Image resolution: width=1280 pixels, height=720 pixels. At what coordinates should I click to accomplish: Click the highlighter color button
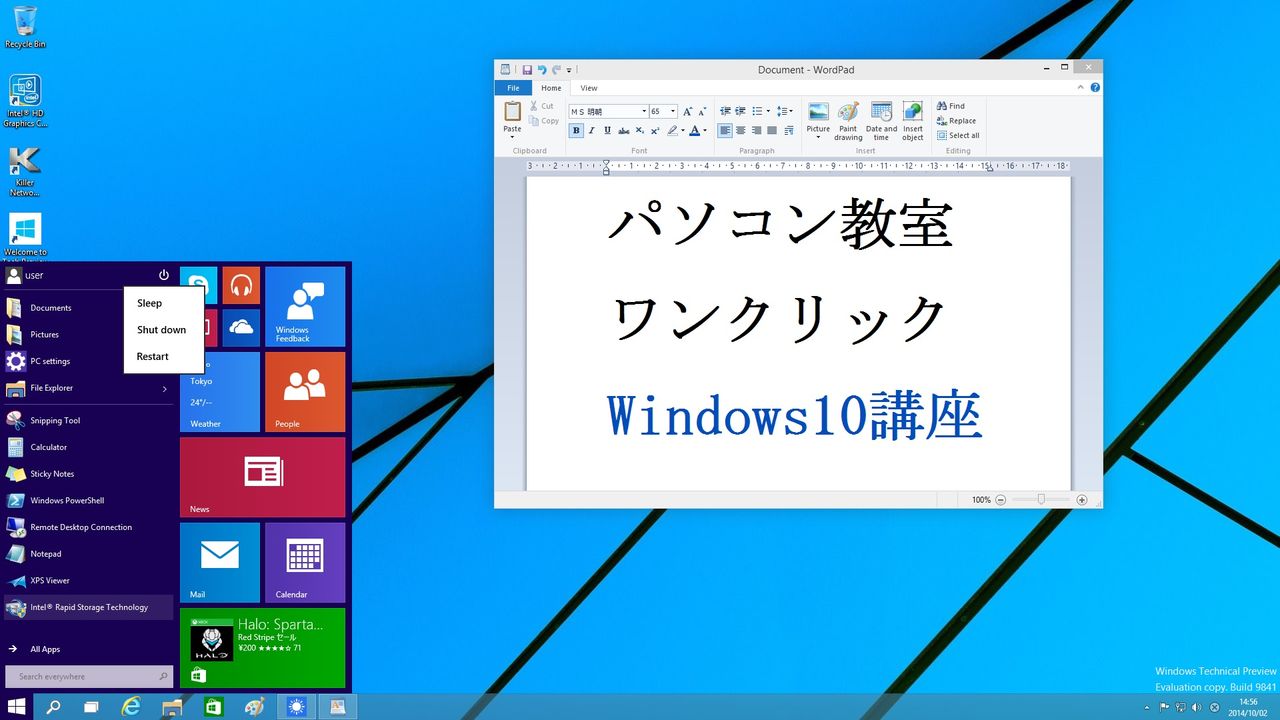[x=673, y=131]
